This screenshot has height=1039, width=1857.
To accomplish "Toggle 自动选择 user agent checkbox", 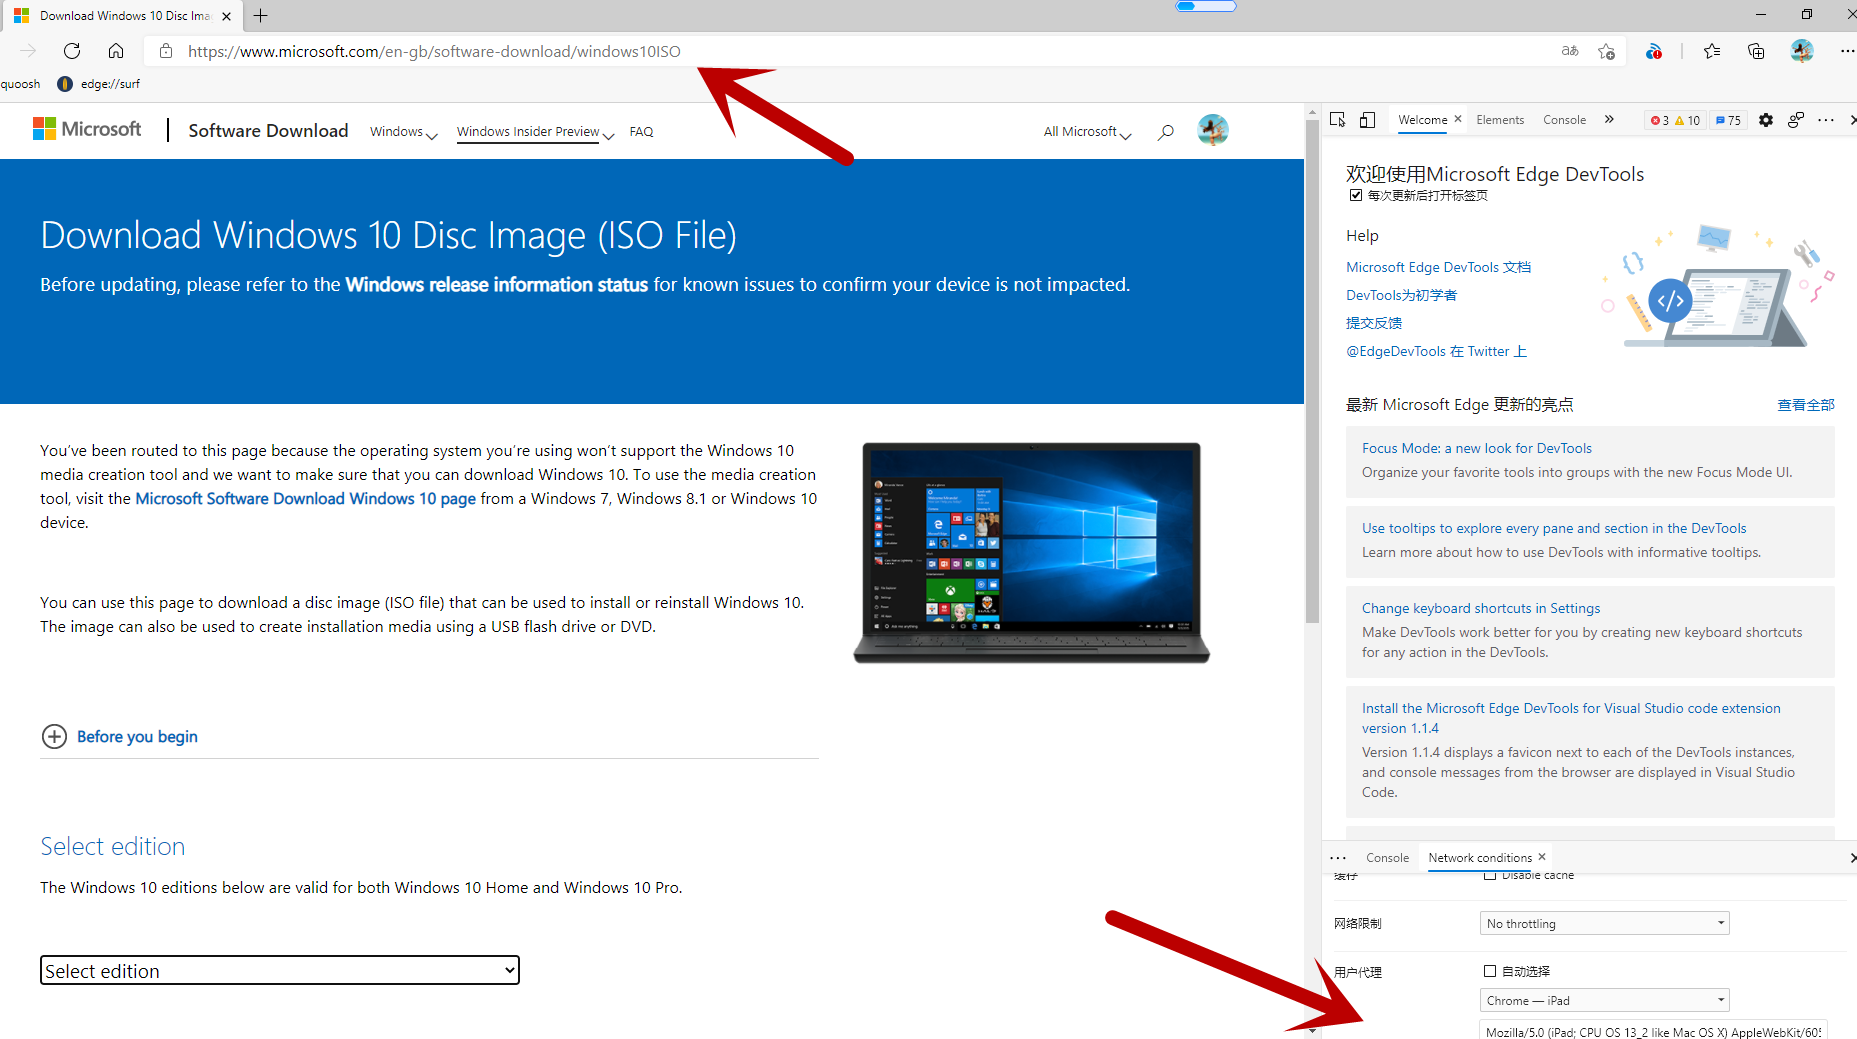I will [x=1490, y=971].
